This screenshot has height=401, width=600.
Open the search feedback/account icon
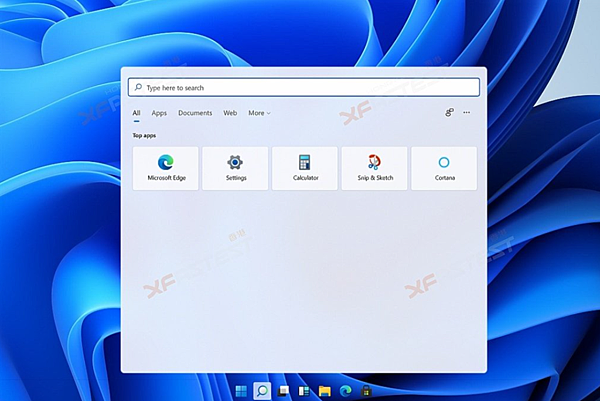coord(449,112)
